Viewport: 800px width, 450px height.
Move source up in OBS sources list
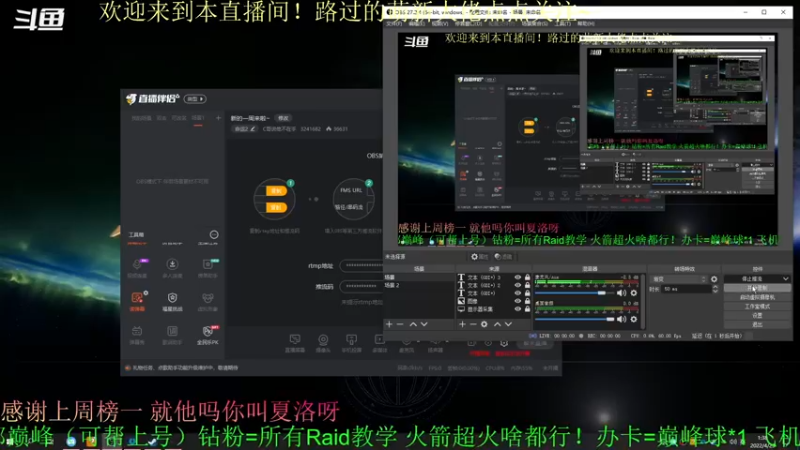pyautogui.click(x=497, y=324)
